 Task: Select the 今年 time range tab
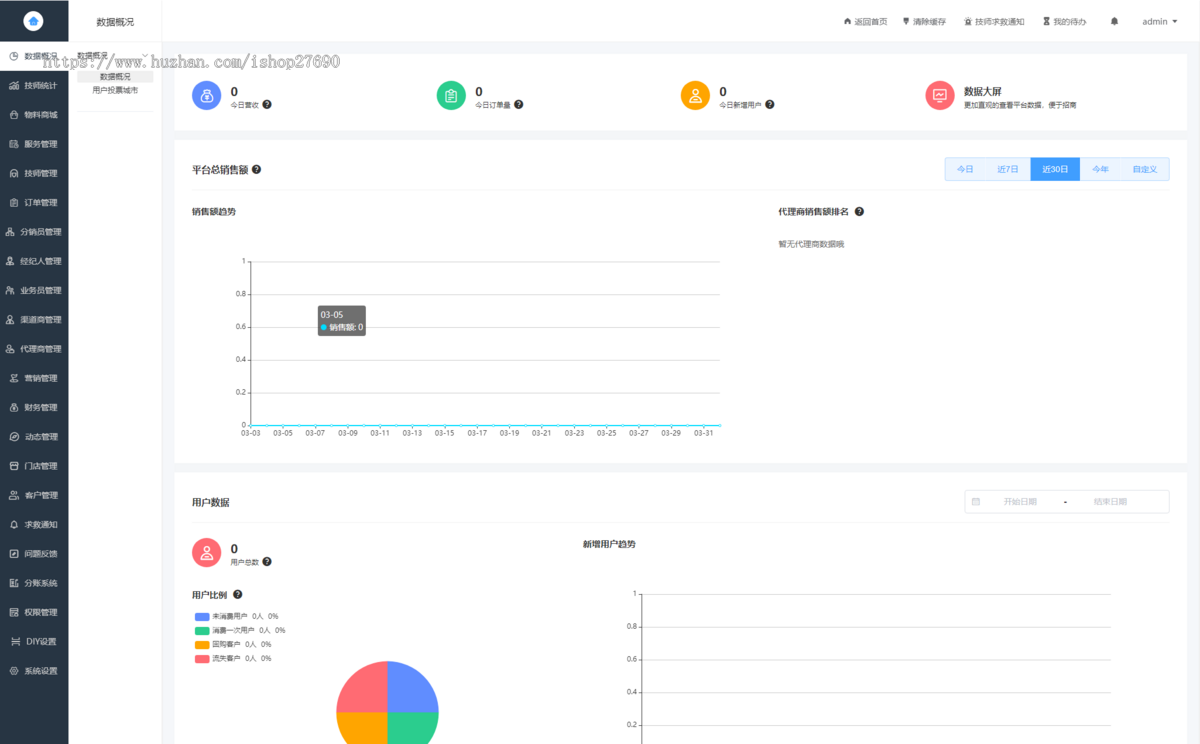[1100, 169]
